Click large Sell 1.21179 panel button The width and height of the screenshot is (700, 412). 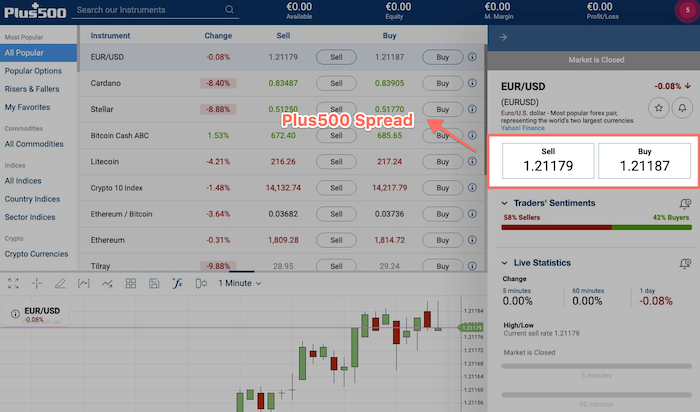tap(548, 161)
